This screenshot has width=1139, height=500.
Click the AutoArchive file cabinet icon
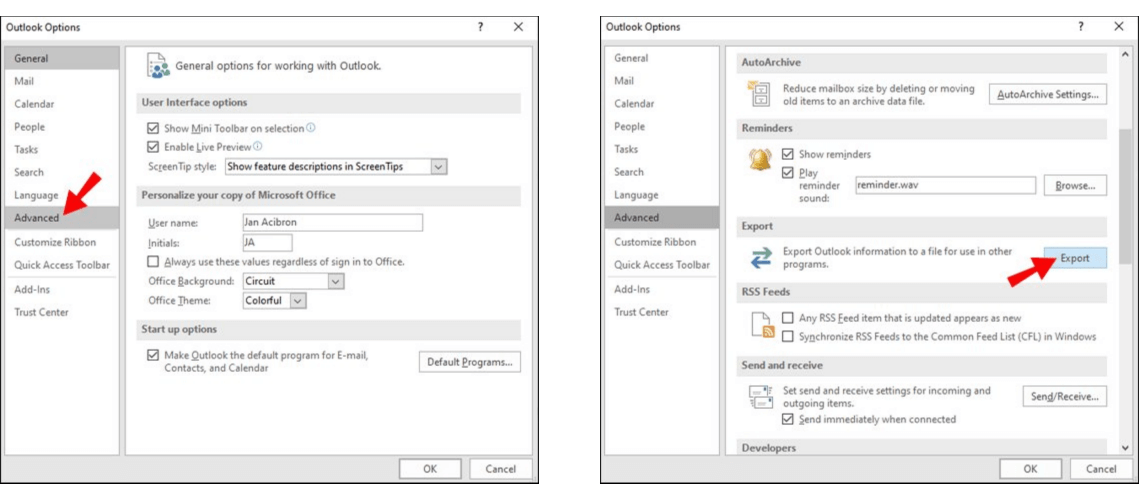(x=758, y=95)
